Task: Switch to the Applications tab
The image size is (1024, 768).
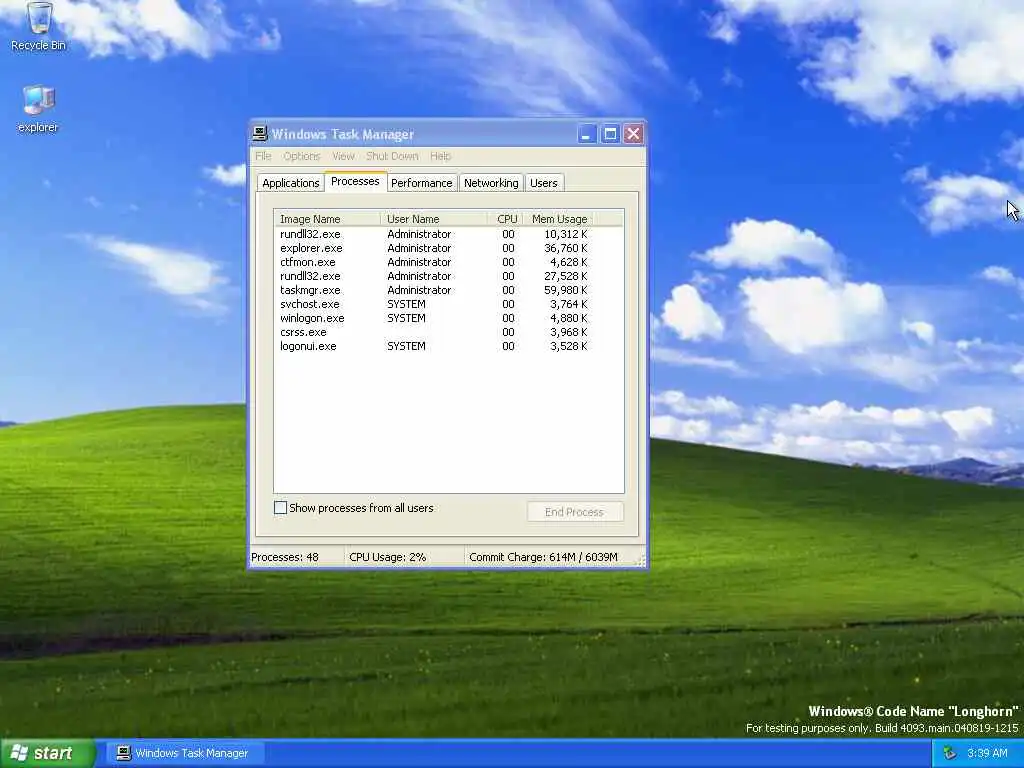Action: [x=291, y=183]
